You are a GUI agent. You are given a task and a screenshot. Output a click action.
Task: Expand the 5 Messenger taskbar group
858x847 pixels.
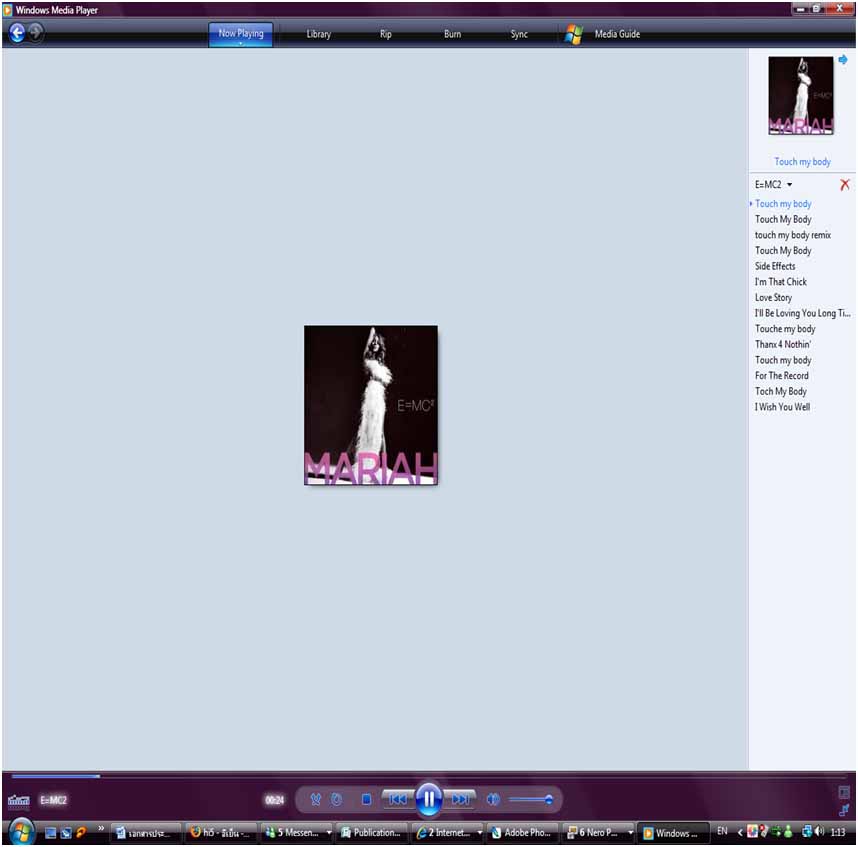(x=329, y=833)
